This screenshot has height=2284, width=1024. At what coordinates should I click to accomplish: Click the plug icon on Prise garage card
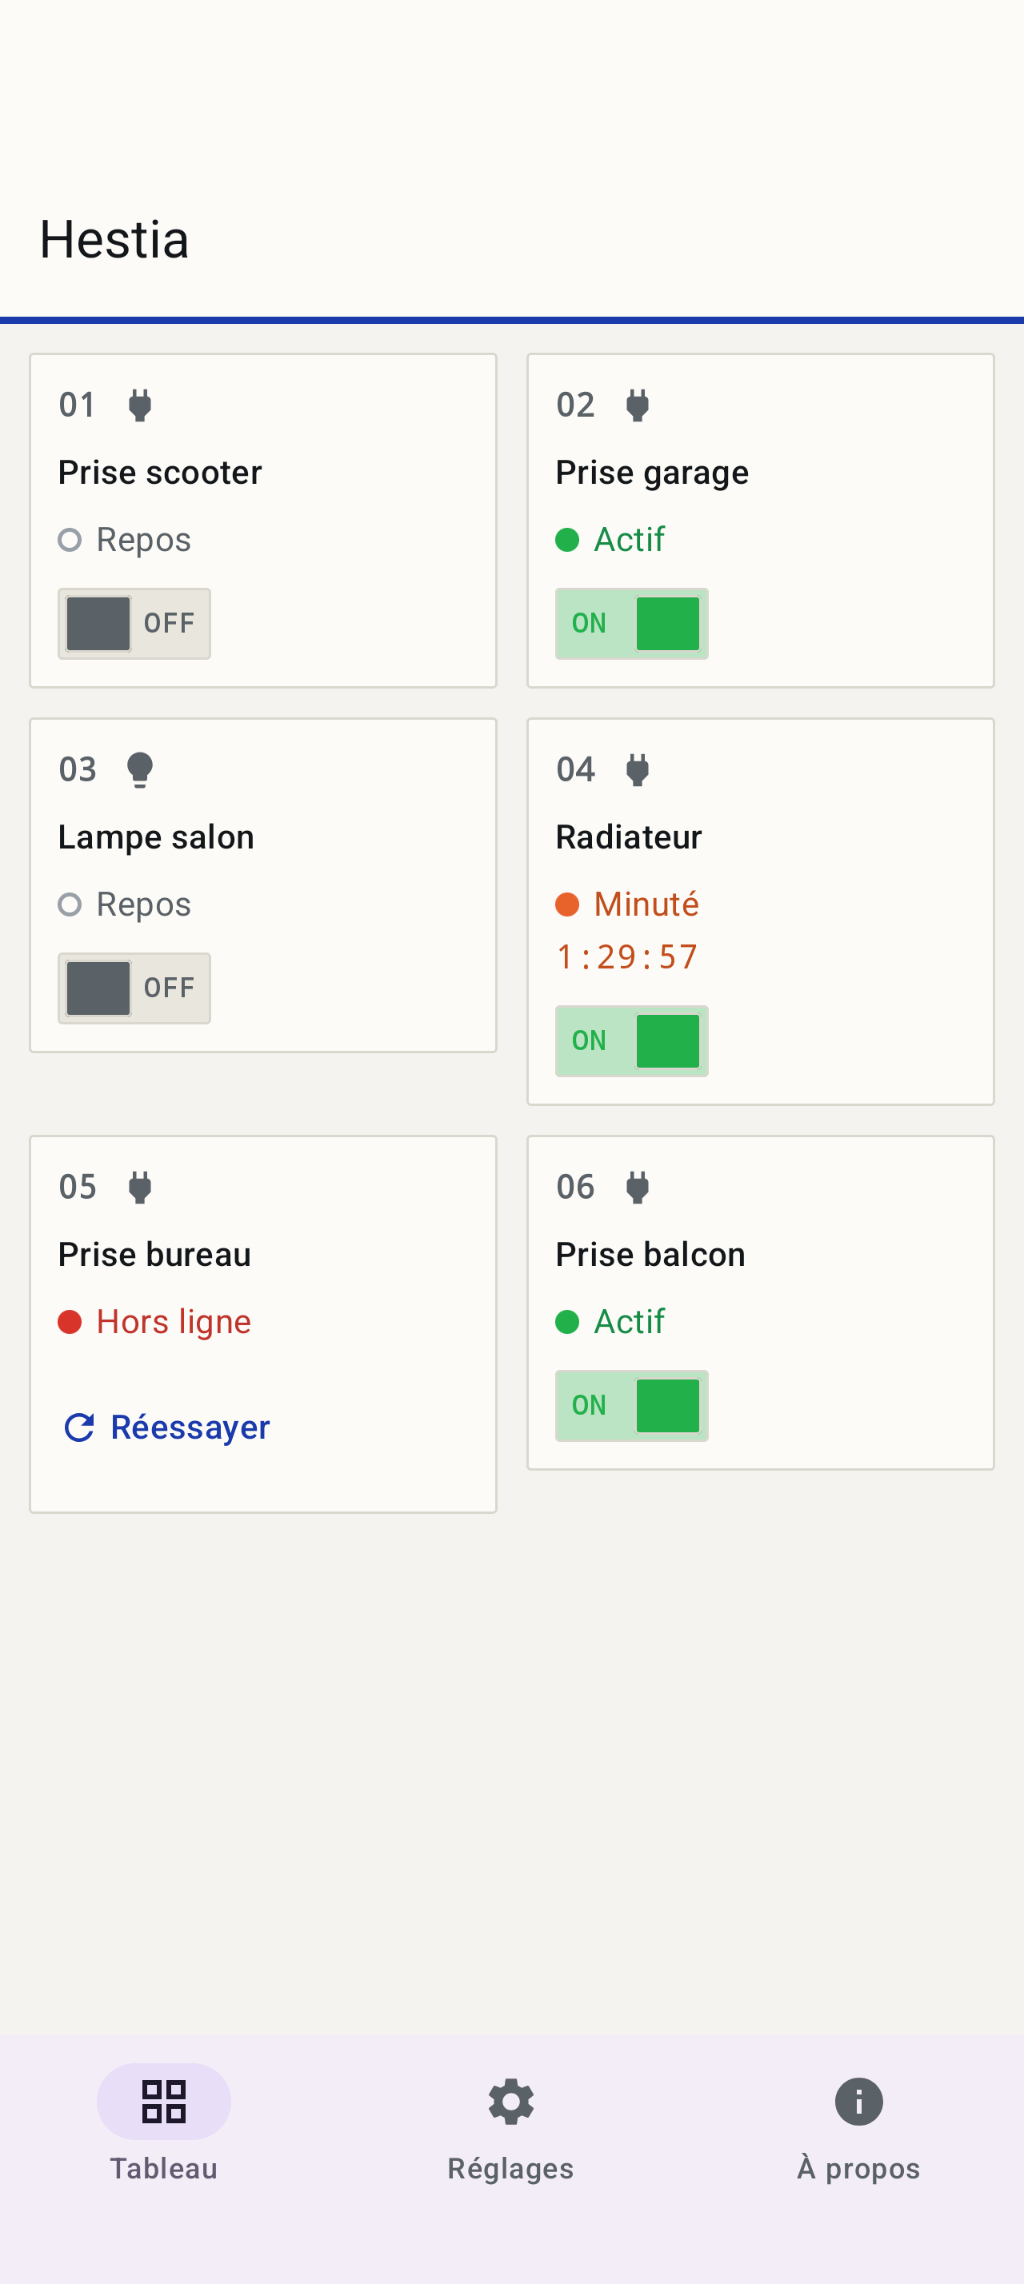click(637, 405)
